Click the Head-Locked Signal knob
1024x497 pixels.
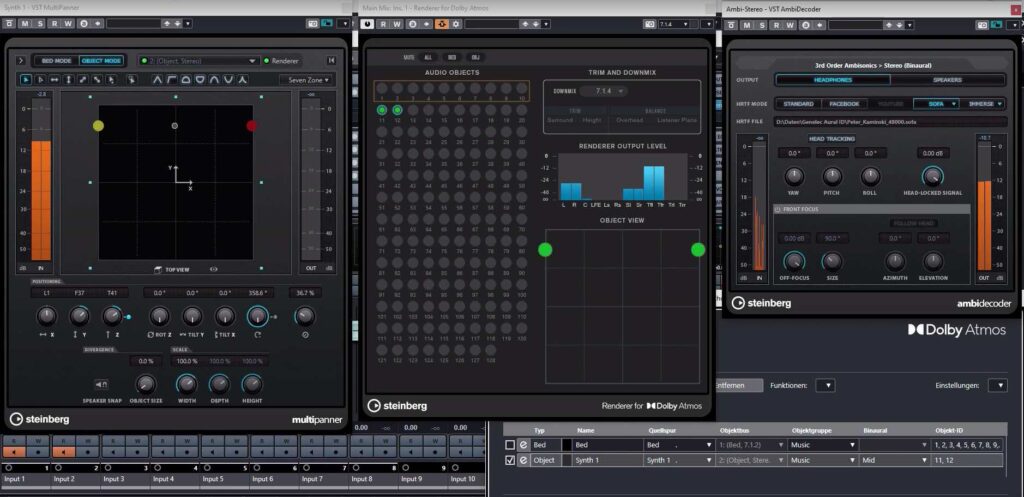tap(932, 176)
